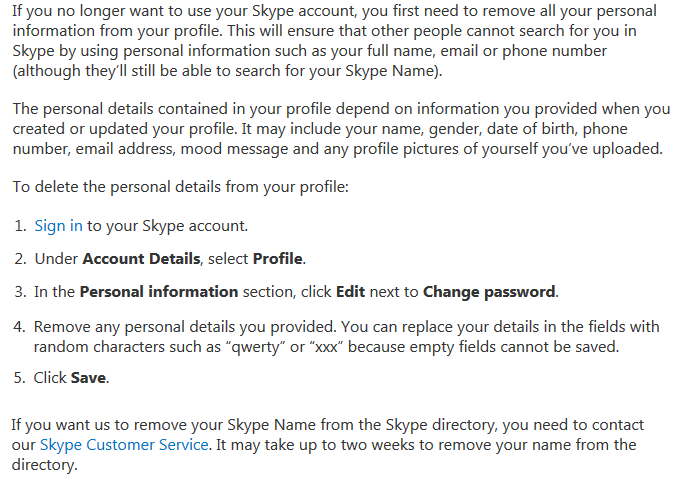Click the bold Profile word in step 2
The width and height of the screenshot is (676, 497).
(277, 259)
